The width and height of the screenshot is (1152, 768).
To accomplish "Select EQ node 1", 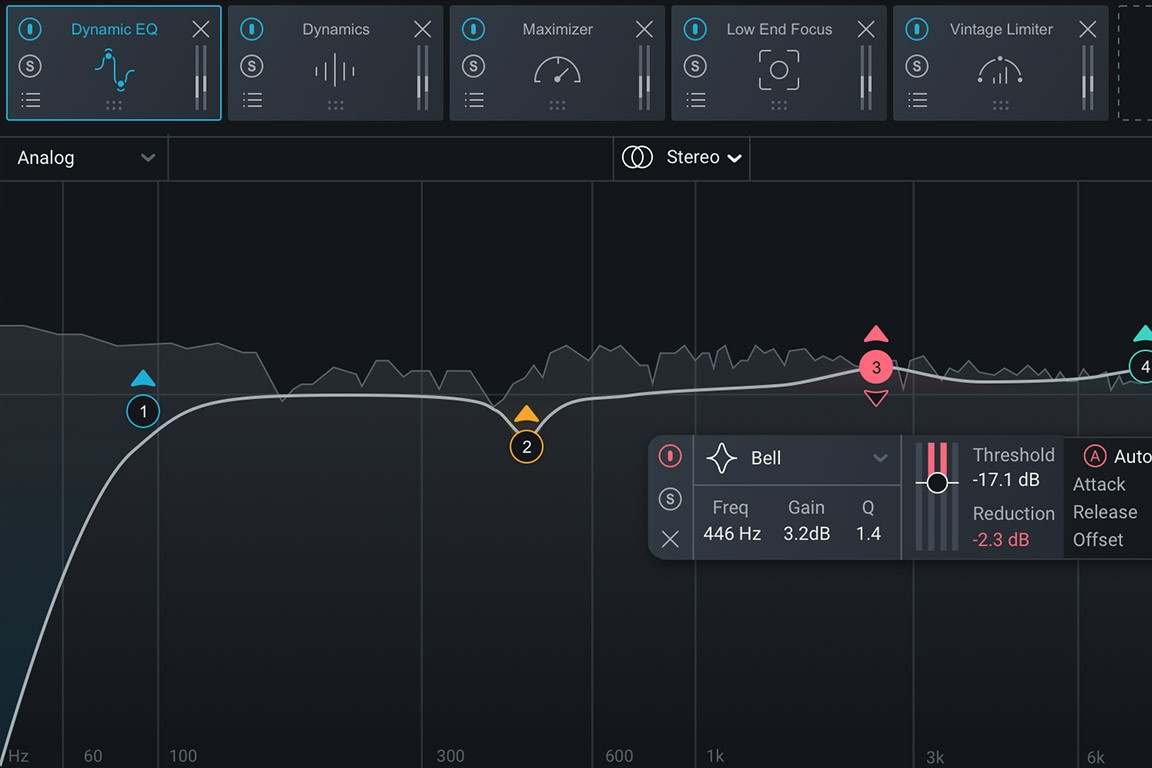I will tap(143, 412).
